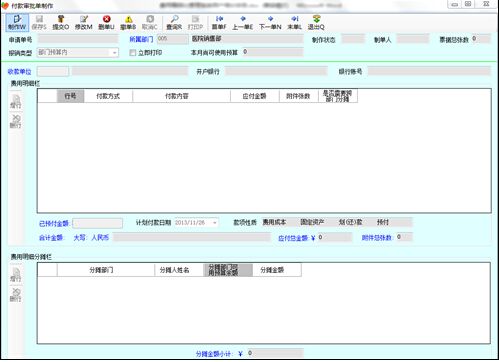The height and width of the screenshot is (362, 499).
Task: Click the blue 合计金额 label
Action: pos(51,238)
